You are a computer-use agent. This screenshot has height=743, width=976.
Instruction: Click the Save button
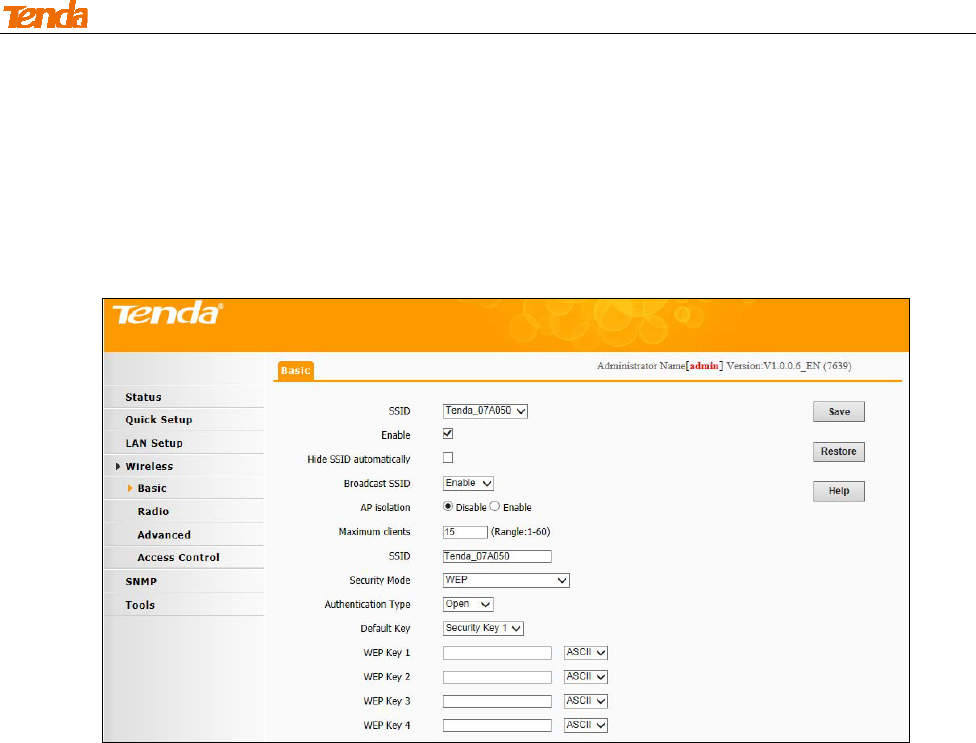click(838, 412)
